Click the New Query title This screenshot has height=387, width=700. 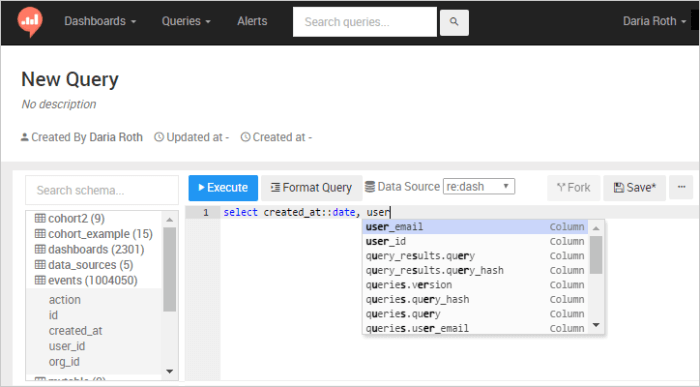point(70,79)
